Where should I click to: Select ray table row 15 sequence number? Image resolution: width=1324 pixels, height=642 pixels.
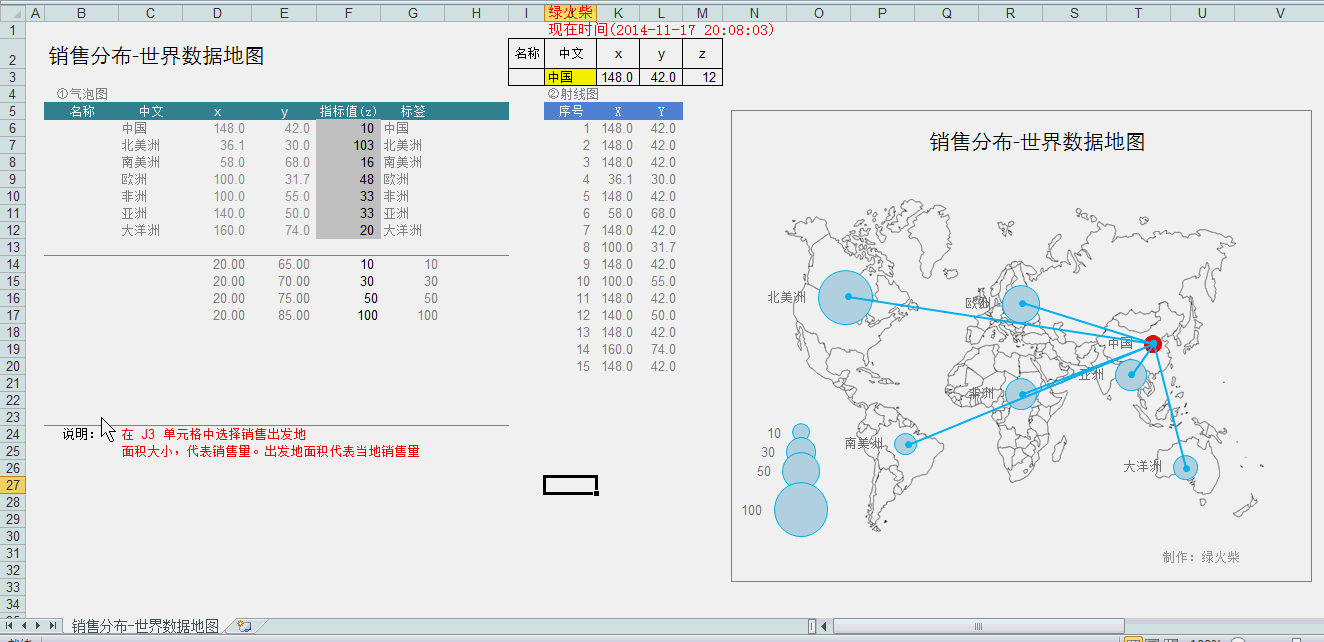pyautogui.click(x=570, y=366)
